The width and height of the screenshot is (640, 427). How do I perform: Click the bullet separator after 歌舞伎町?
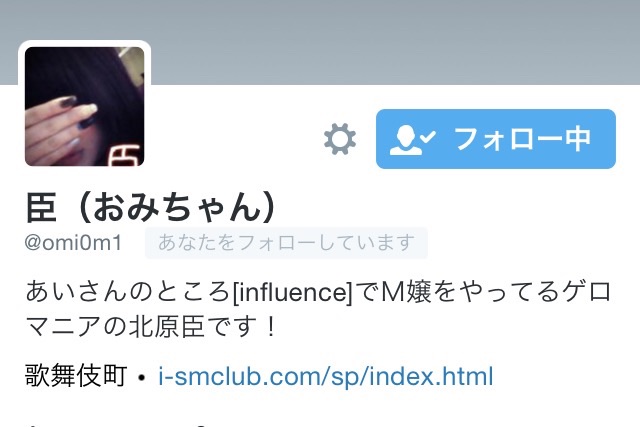tap(142, 378)
